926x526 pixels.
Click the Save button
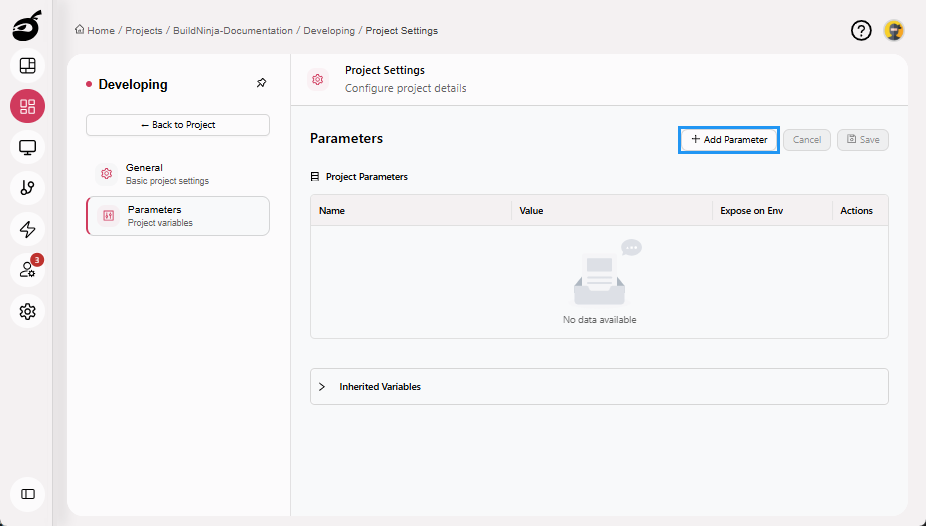click(863, 140)
